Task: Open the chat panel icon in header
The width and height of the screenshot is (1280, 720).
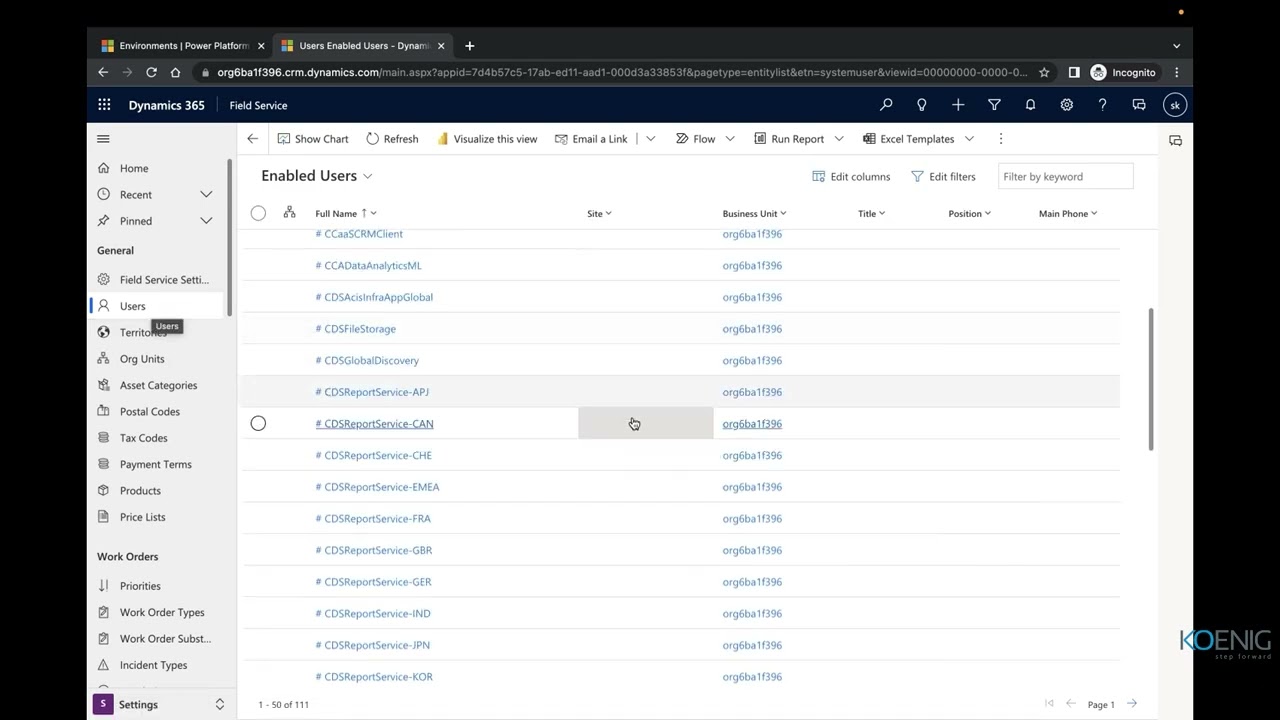Action: click(x=1139, y=105)
